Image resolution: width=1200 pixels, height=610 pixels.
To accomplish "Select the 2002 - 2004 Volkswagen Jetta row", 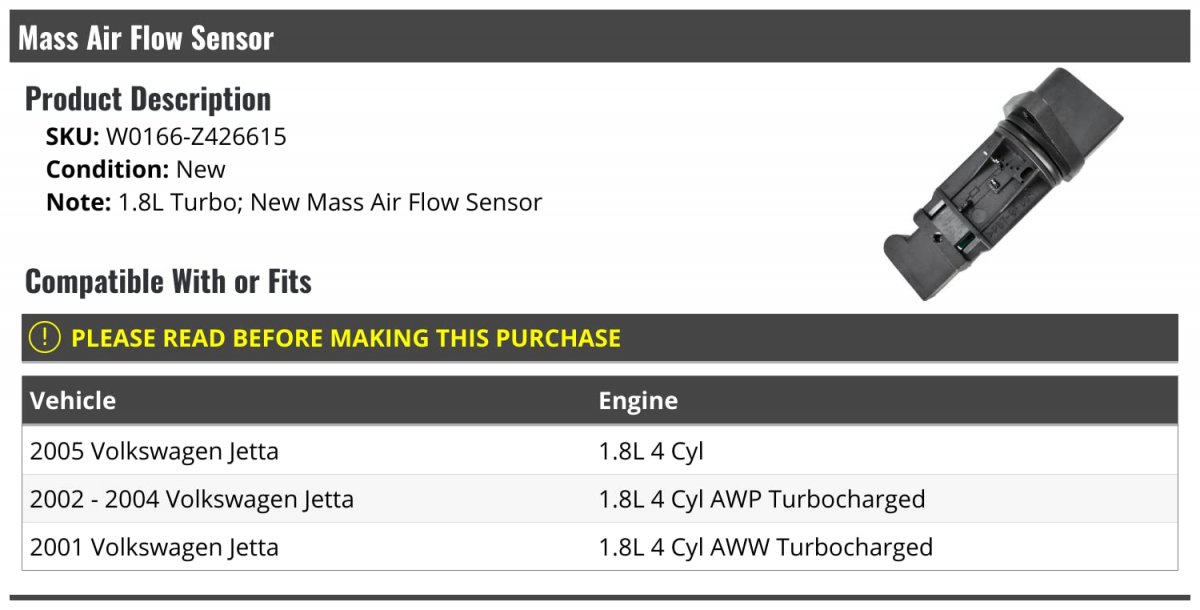I will coord(600,499).
